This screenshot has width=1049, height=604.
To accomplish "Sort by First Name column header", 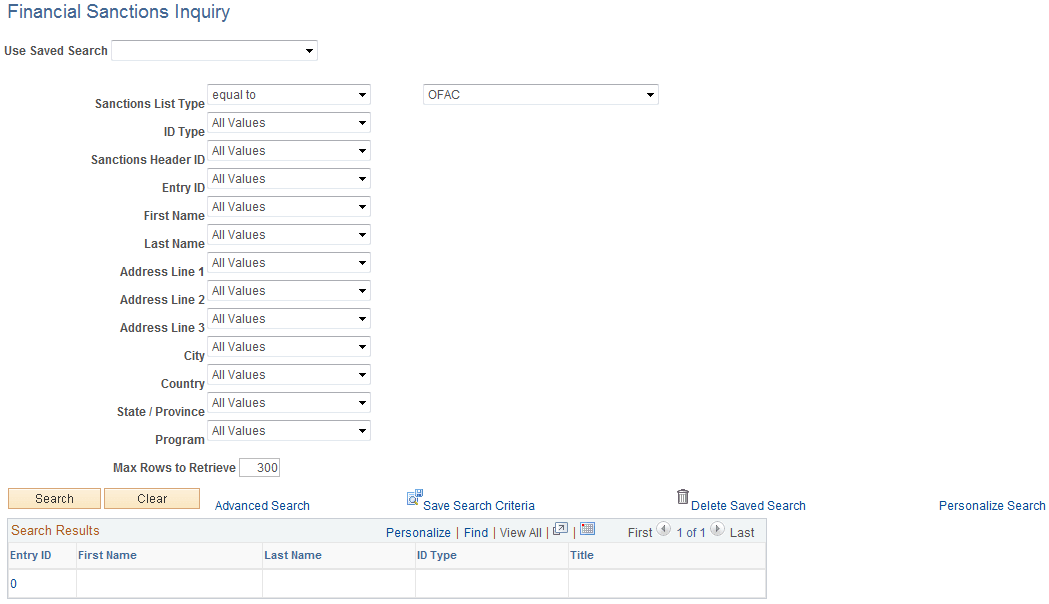I will click(x=107, y=555).
